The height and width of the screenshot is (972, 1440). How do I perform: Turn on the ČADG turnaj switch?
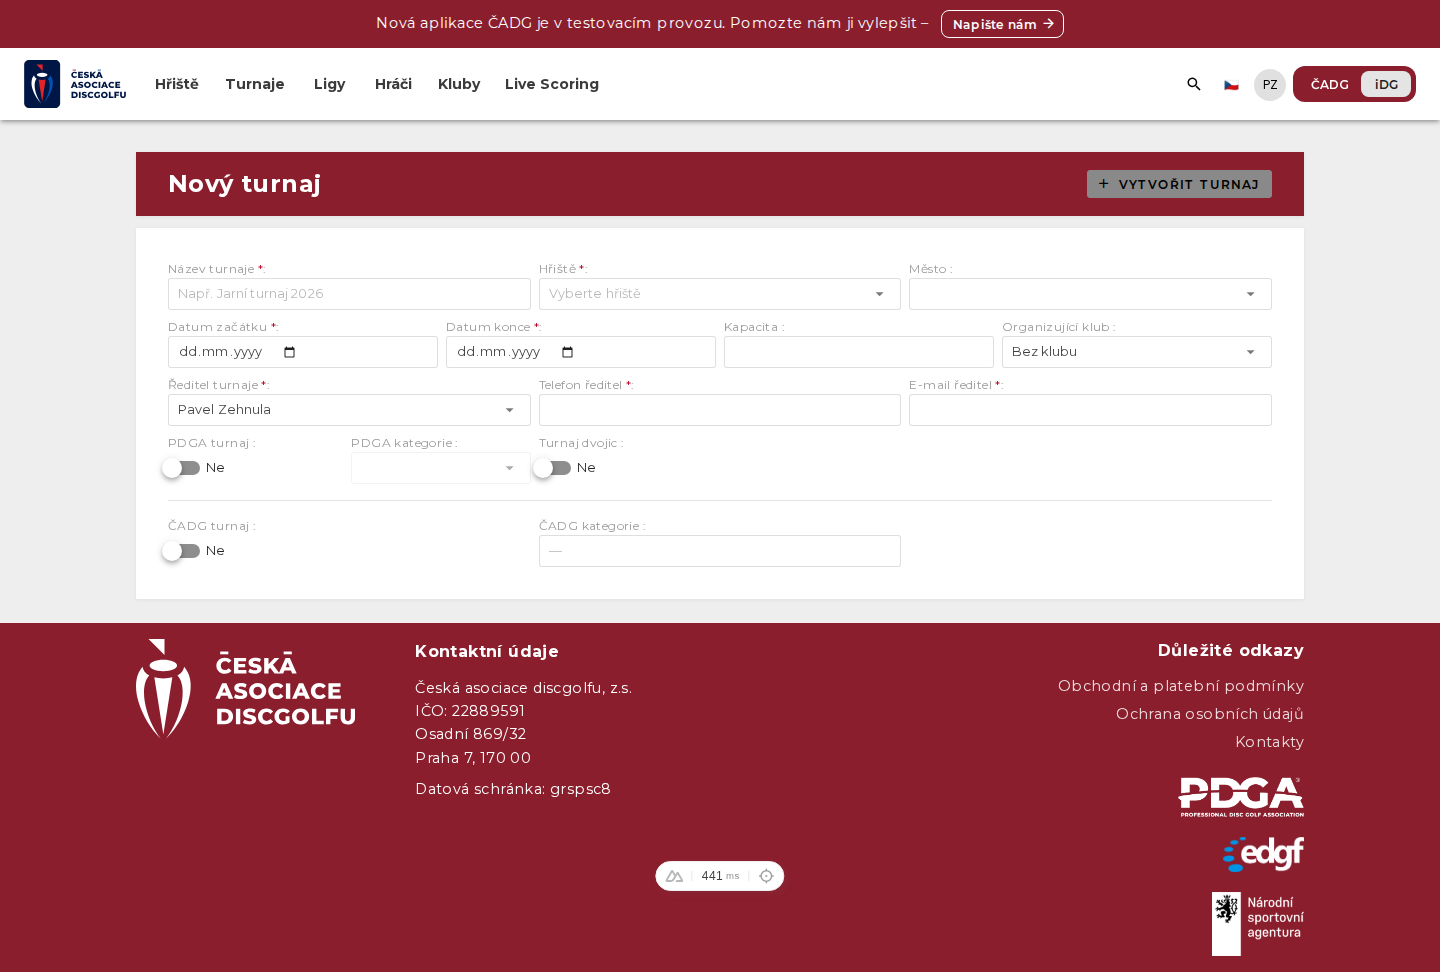click(182, 551)
